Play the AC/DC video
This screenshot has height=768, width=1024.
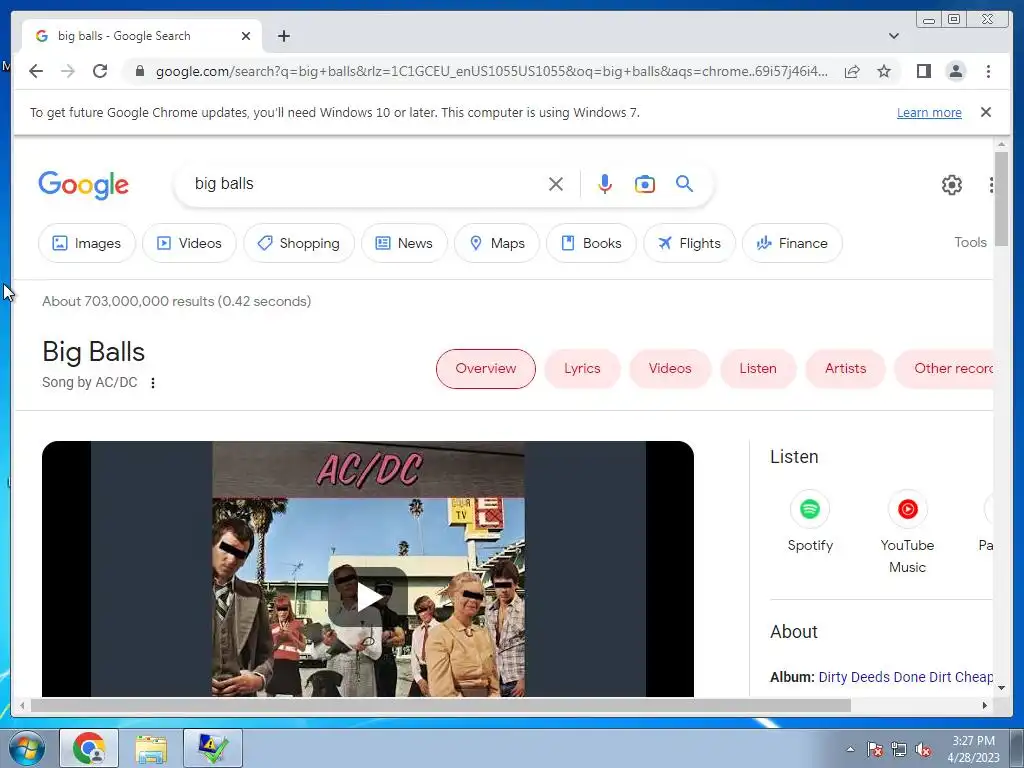point(368,597)
